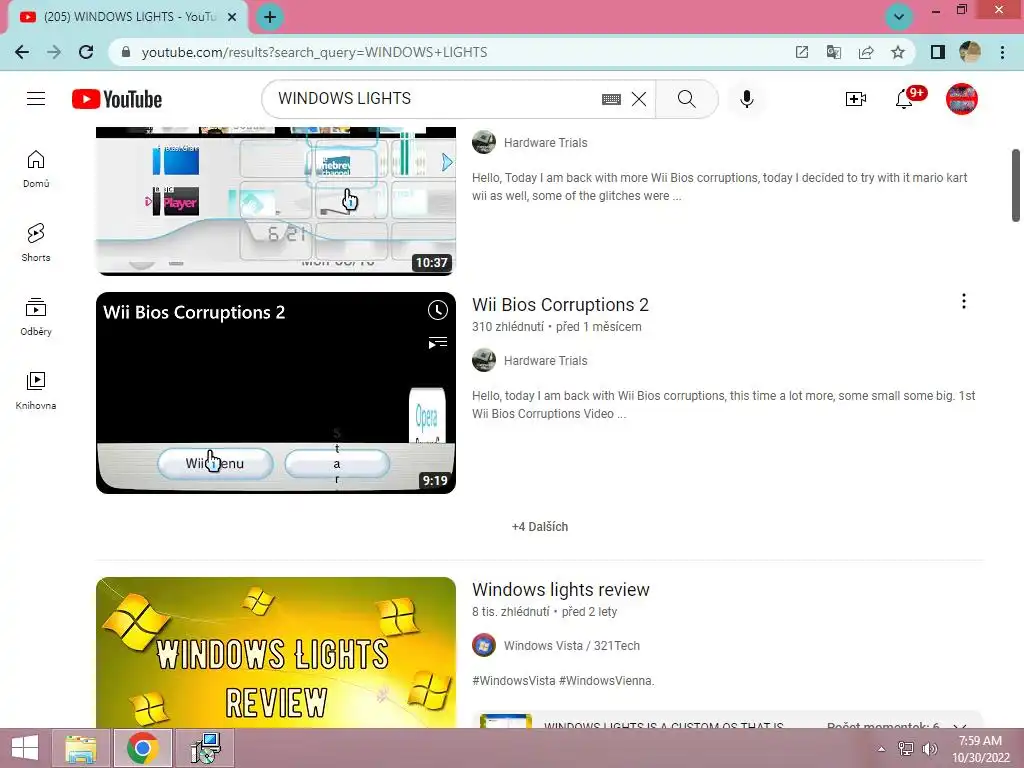Open the YouTube account avatar
The image size is (1024, 768).
(x=962, y=99)
